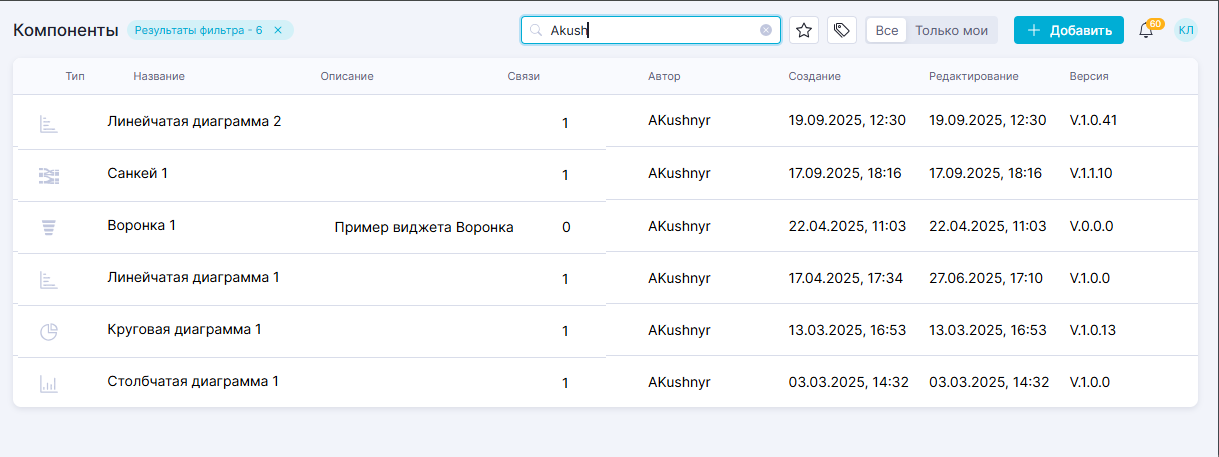Click the favorites star icon
This screenshot has width=1219, height=457.
[x=804, y=30]
